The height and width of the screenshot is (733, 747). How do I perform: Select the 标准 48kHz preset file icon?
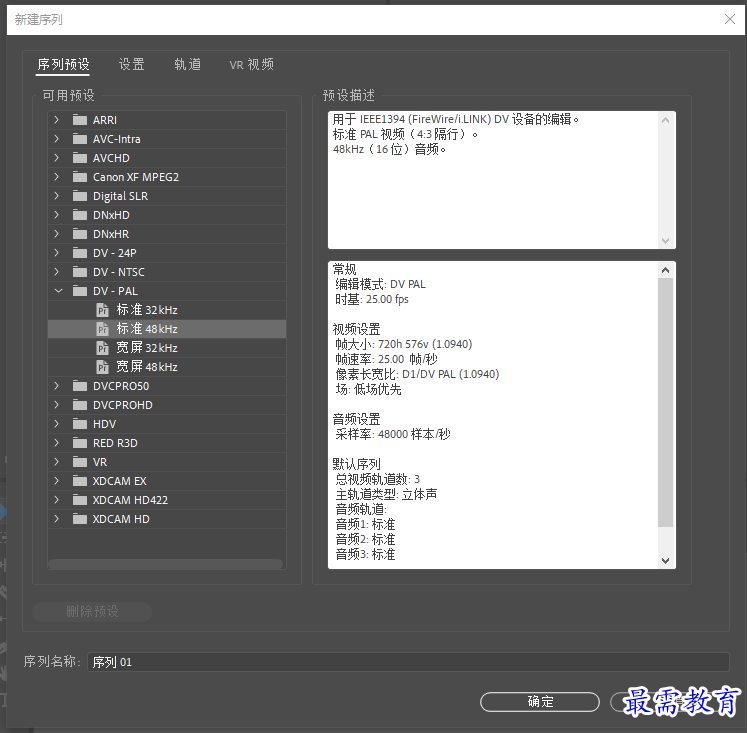pyautogui.click(x=102, y=329)
